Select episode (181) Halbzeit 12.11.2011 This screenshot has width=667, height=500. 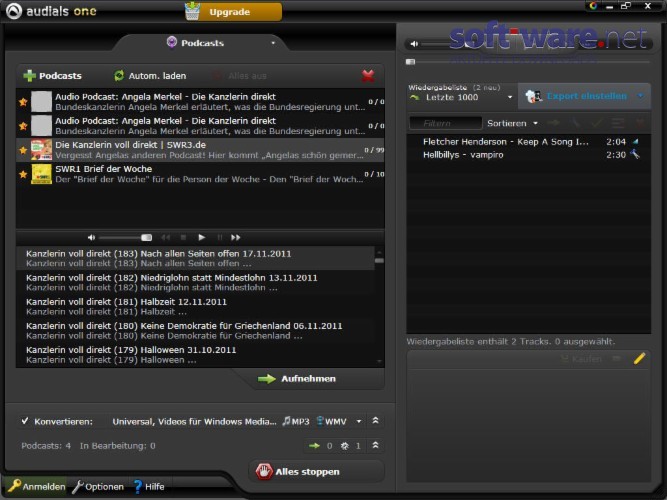[x=195, y=306]
